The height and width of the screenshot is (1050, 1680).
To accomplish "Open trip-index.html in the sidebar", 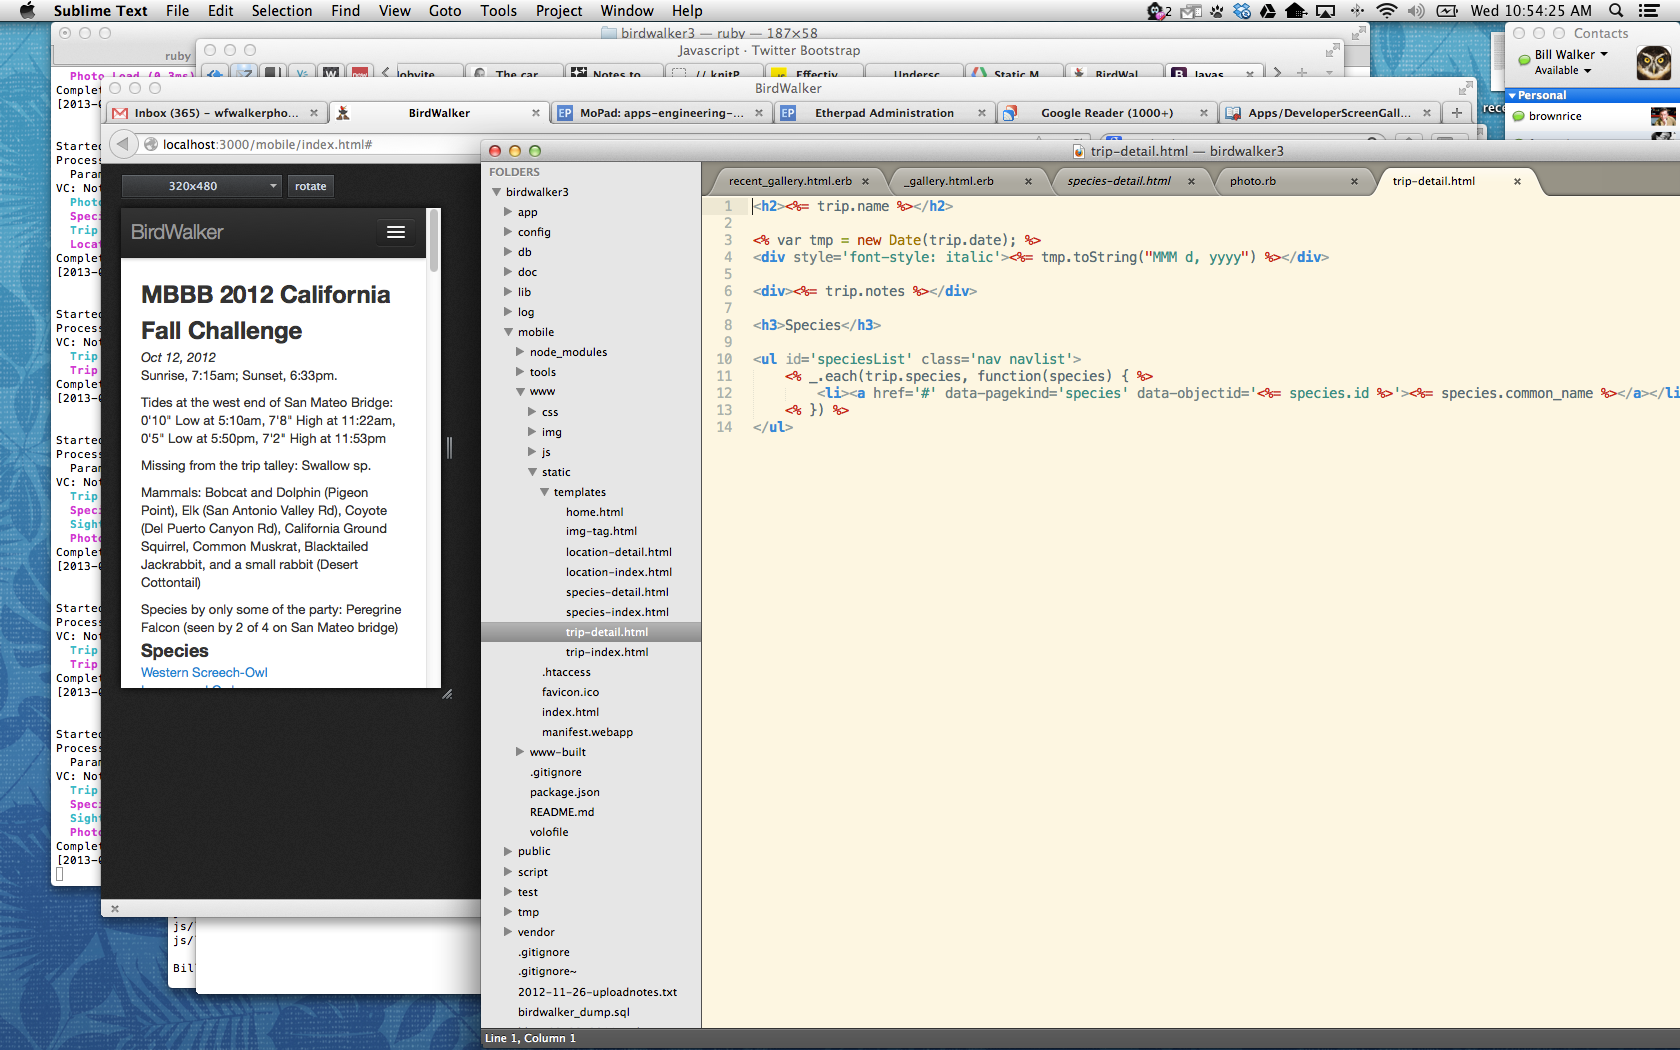I will point(607,652).
